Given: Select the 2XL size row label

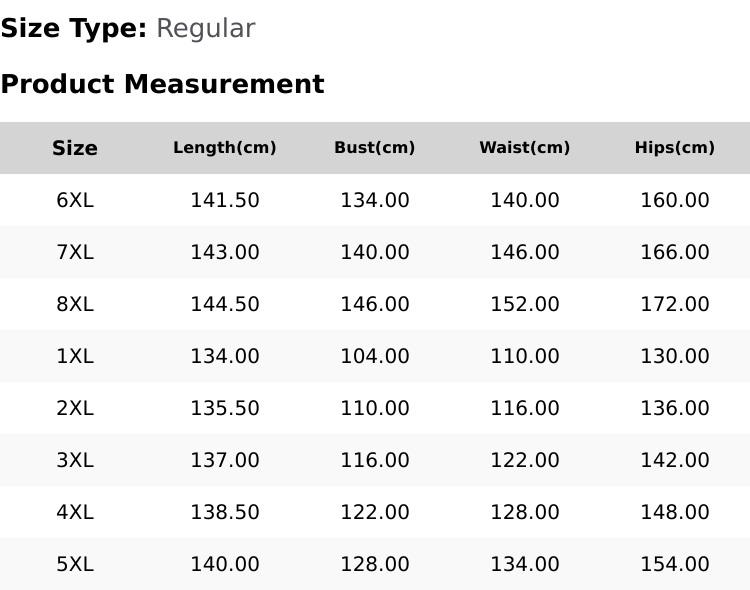Looking at the screenshot, I should click(75, 408).
